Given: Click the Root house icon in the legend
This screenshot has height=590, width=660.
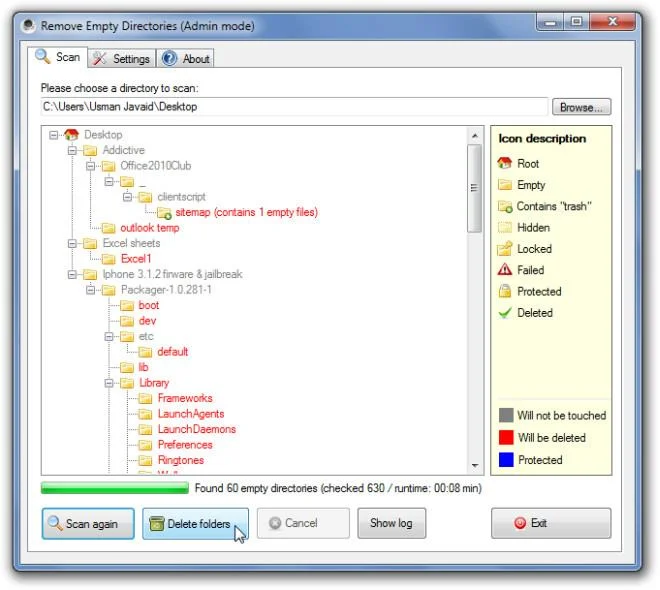Looking at the screenshot, I should click(505, 163).
